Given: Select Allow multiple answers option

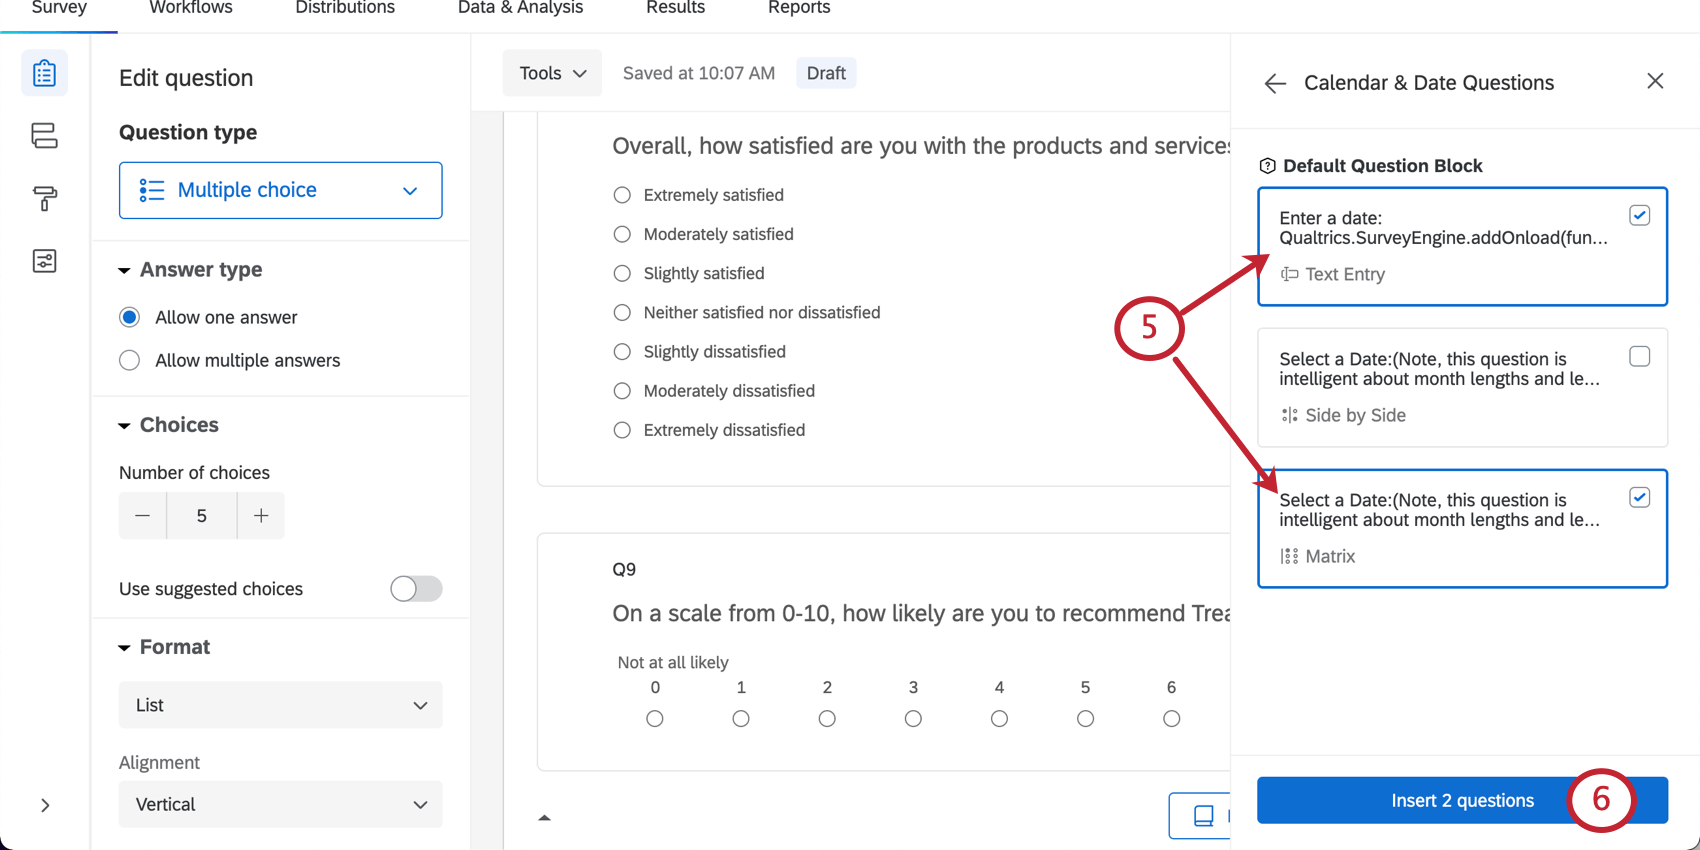Looking at the screenshot, I should pyautogui.click(x=130, y=360).
